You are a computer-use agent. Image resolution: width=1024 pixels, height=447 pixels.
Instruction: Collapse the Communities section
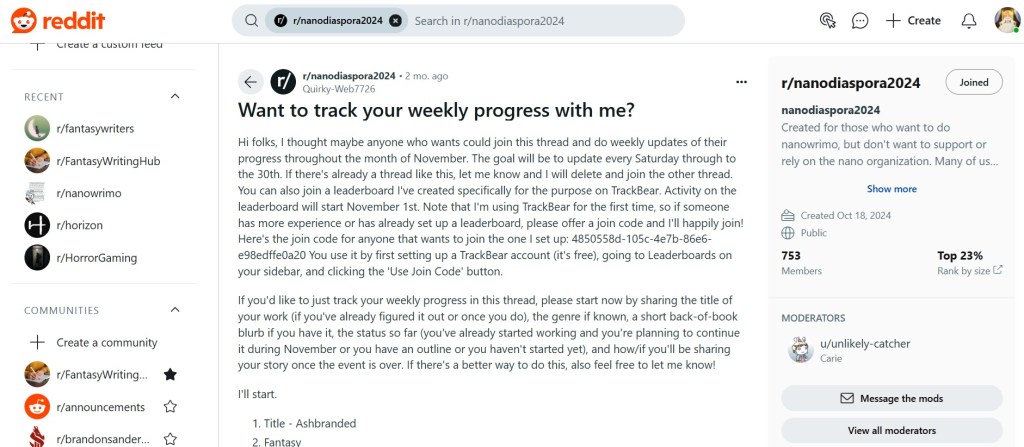coord(175,310)
